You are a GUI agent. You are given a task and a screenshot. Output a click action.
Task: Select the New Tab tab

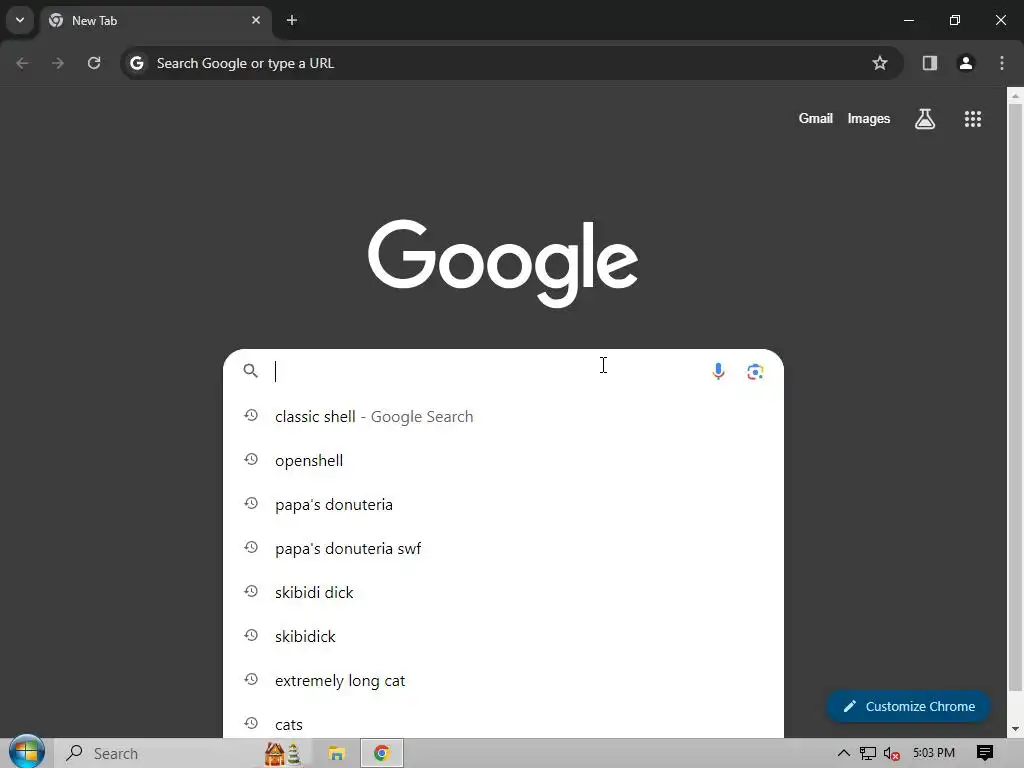[157, 20]
